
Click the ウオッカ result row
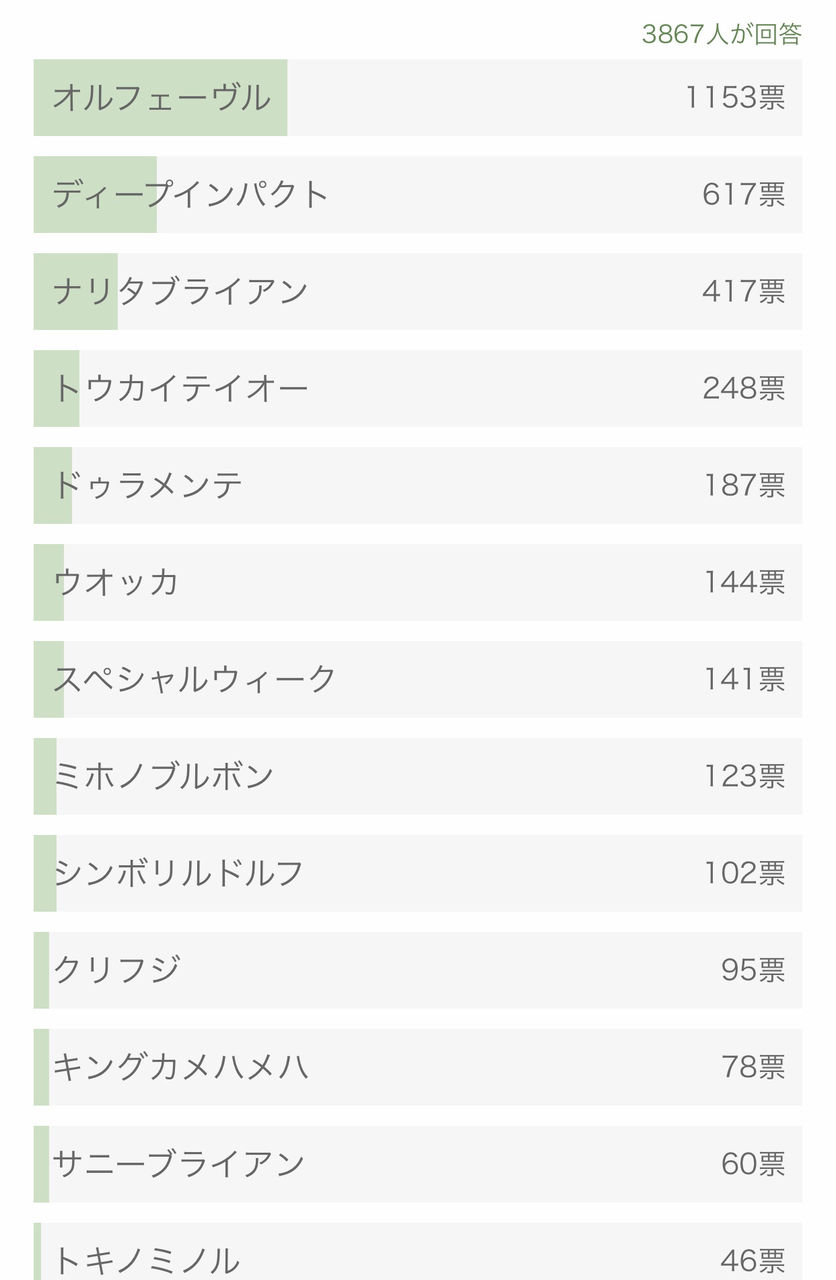tap(418, 582)
